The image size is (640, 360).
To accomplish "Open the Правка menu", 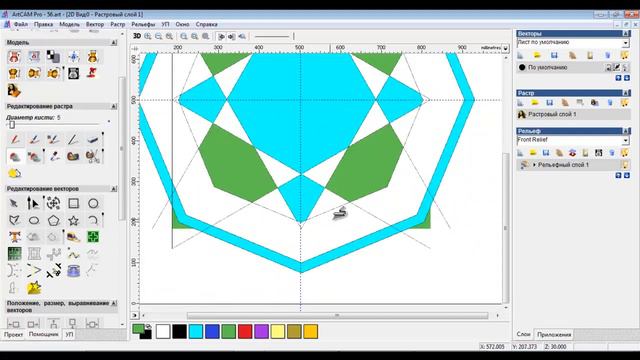I will (x=43, y=24).
